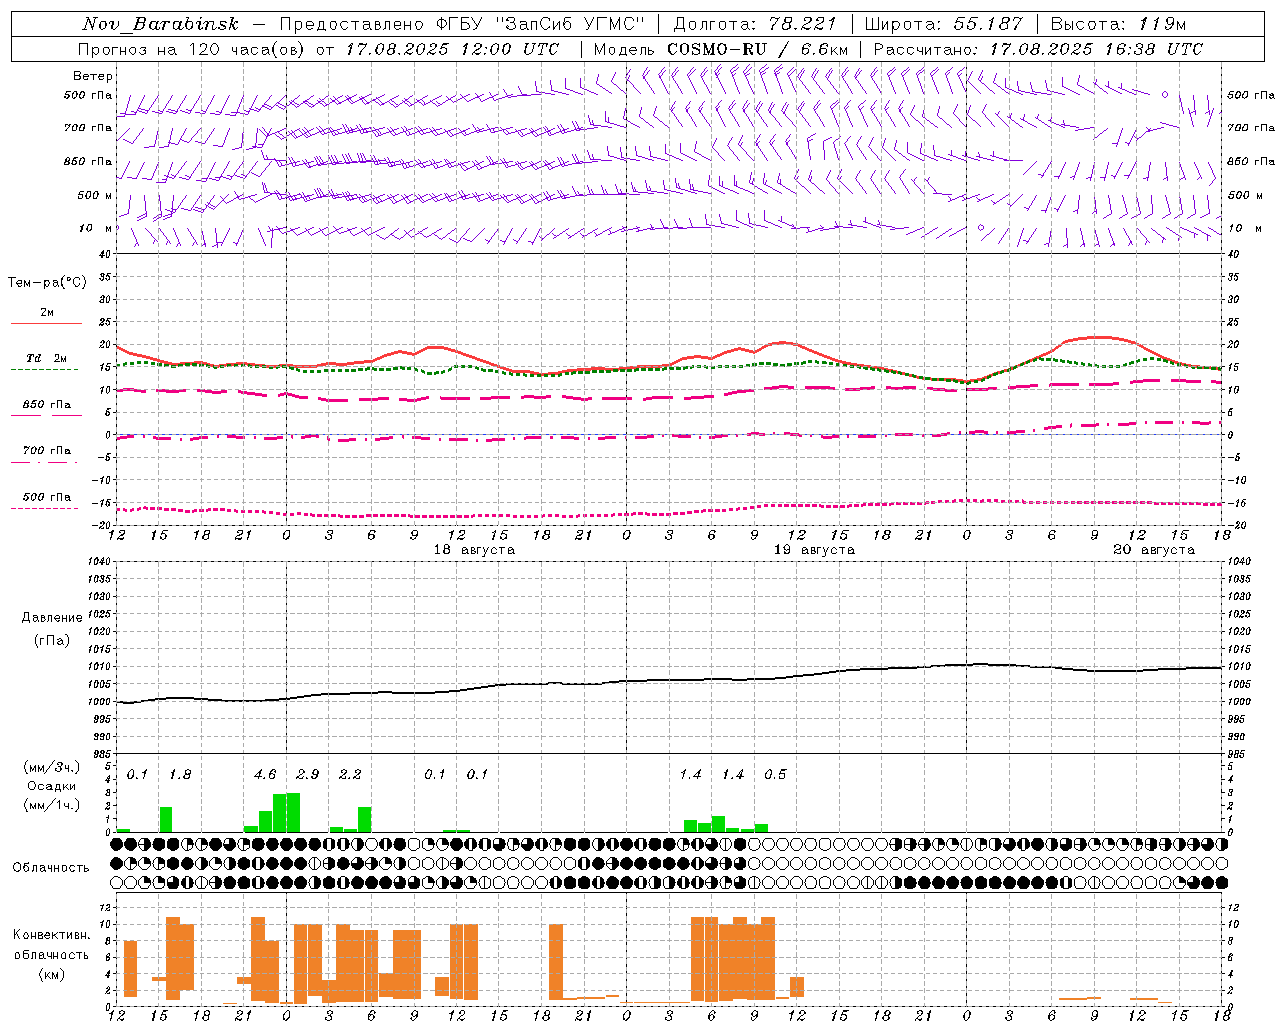Select the 'Конвективн.' convective cloud label
Viewport: 1280px width, 1024px height.
point(52,935)
